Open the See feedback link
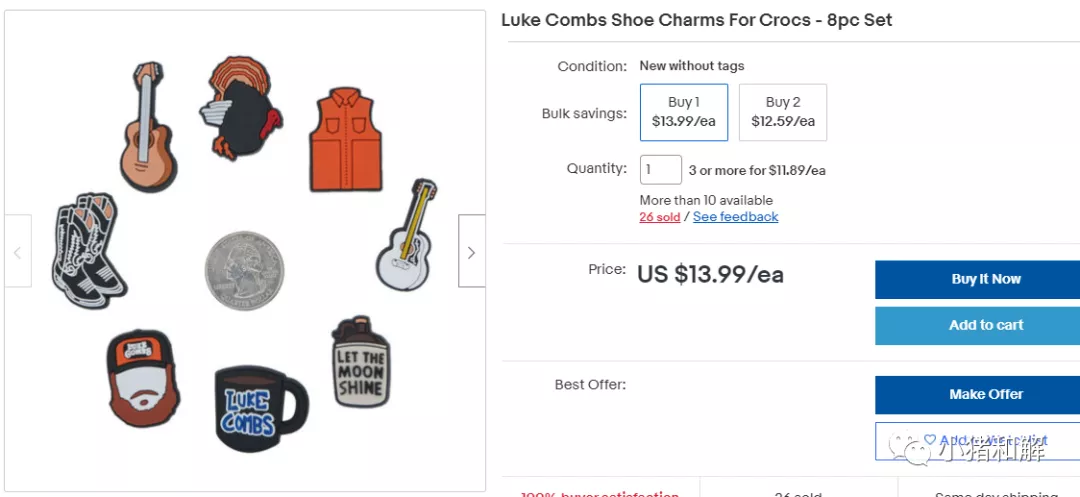Image resolution: width=1080 pixels, height=497 pixels. pyautogui.click(x=735, y=217)
